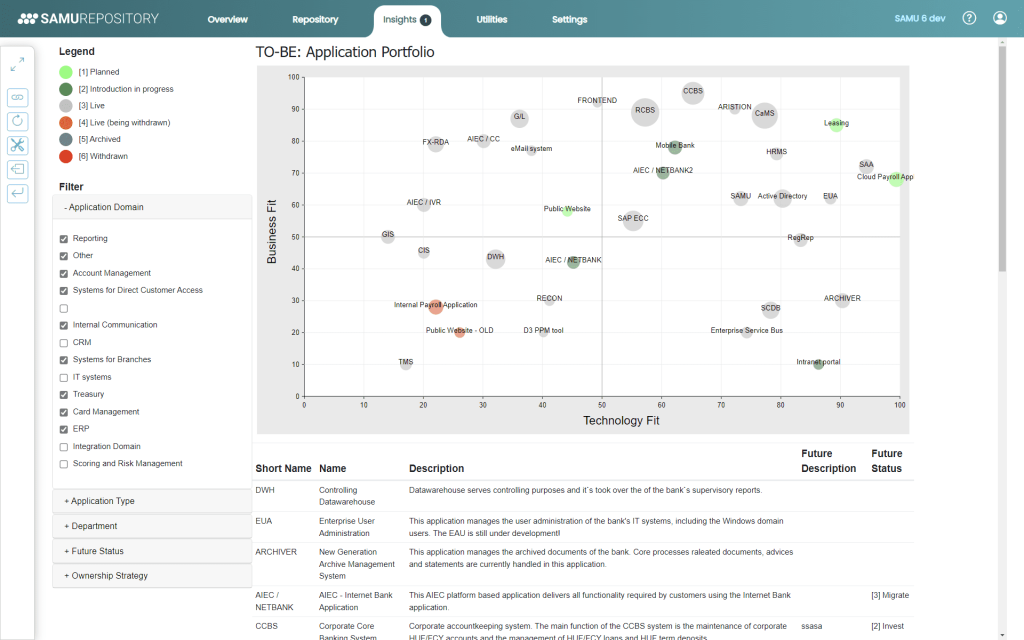Click the Short Name column header
This screenshot has width=1024, height=640.
pos(282,468)
